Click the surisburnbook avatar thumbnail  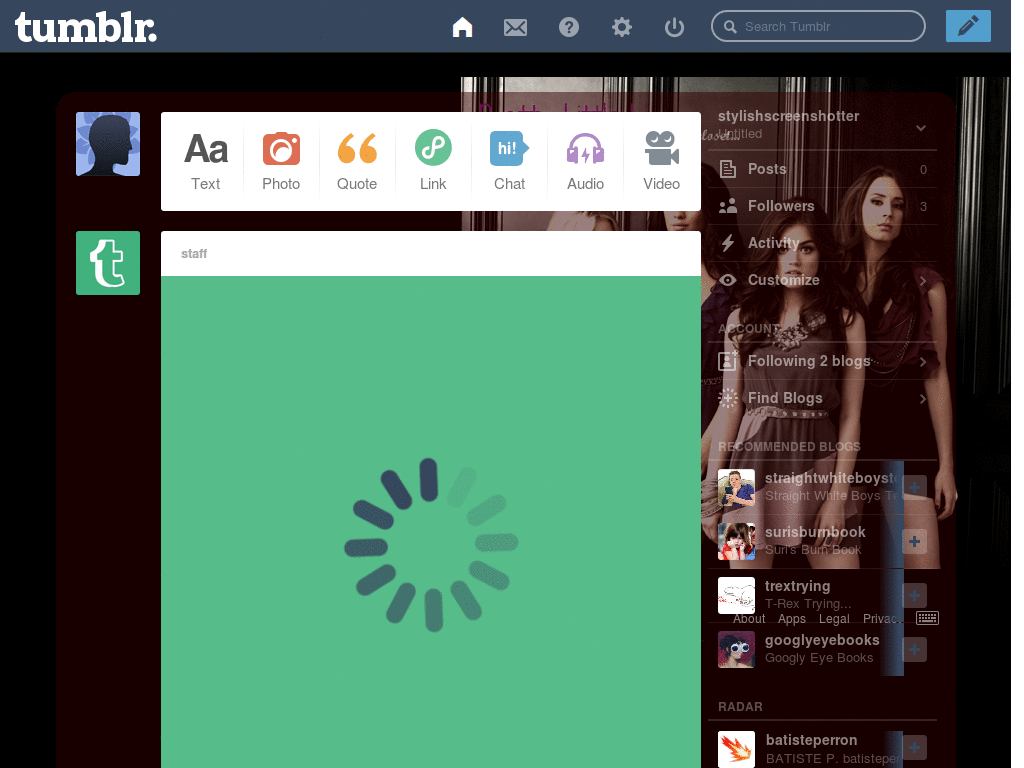pyautogui.click(x=736, y=541)
